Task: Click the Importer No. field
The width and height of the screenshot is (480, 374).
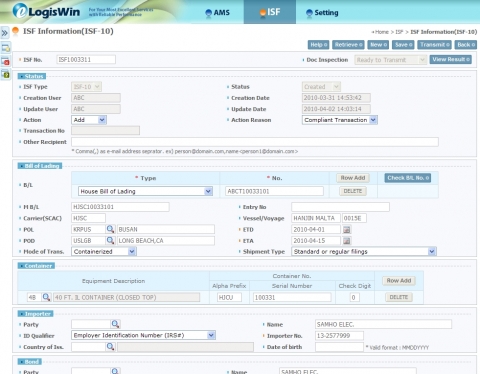Action: [x=339, y=336]
